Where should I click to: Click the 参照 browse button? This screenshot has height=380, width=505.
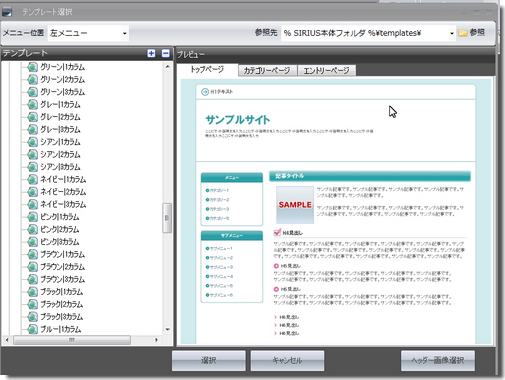pyautogui.click(x=472, y=33)
